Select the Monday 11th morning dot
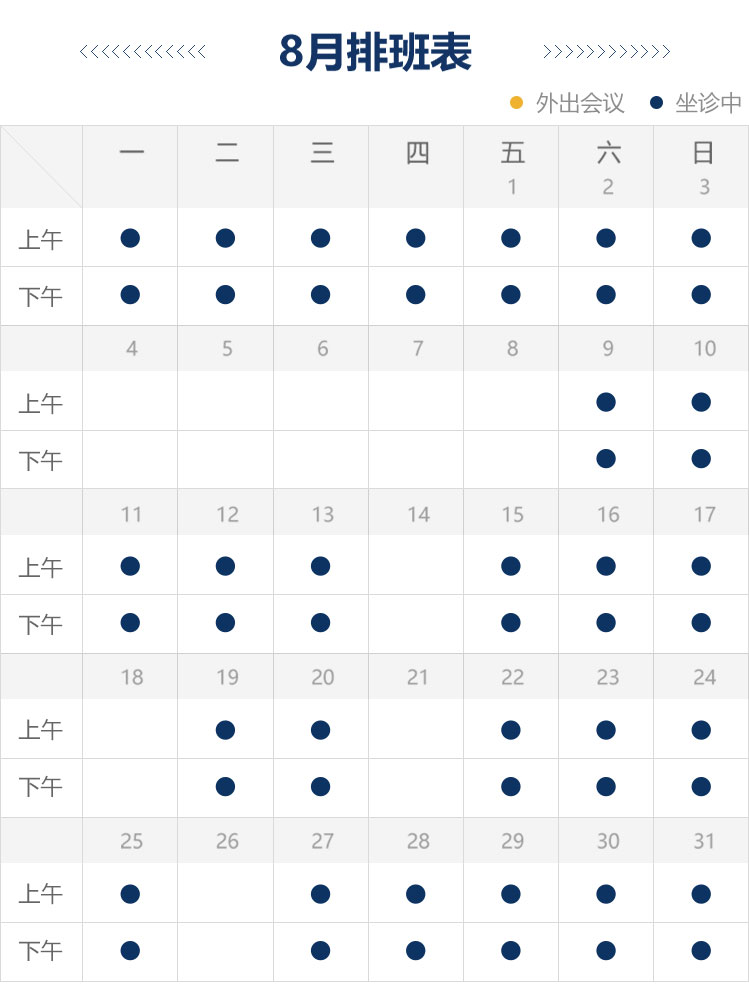Image resolution: width=749 pixels, height=1000 pixels. tap(130, 566)
